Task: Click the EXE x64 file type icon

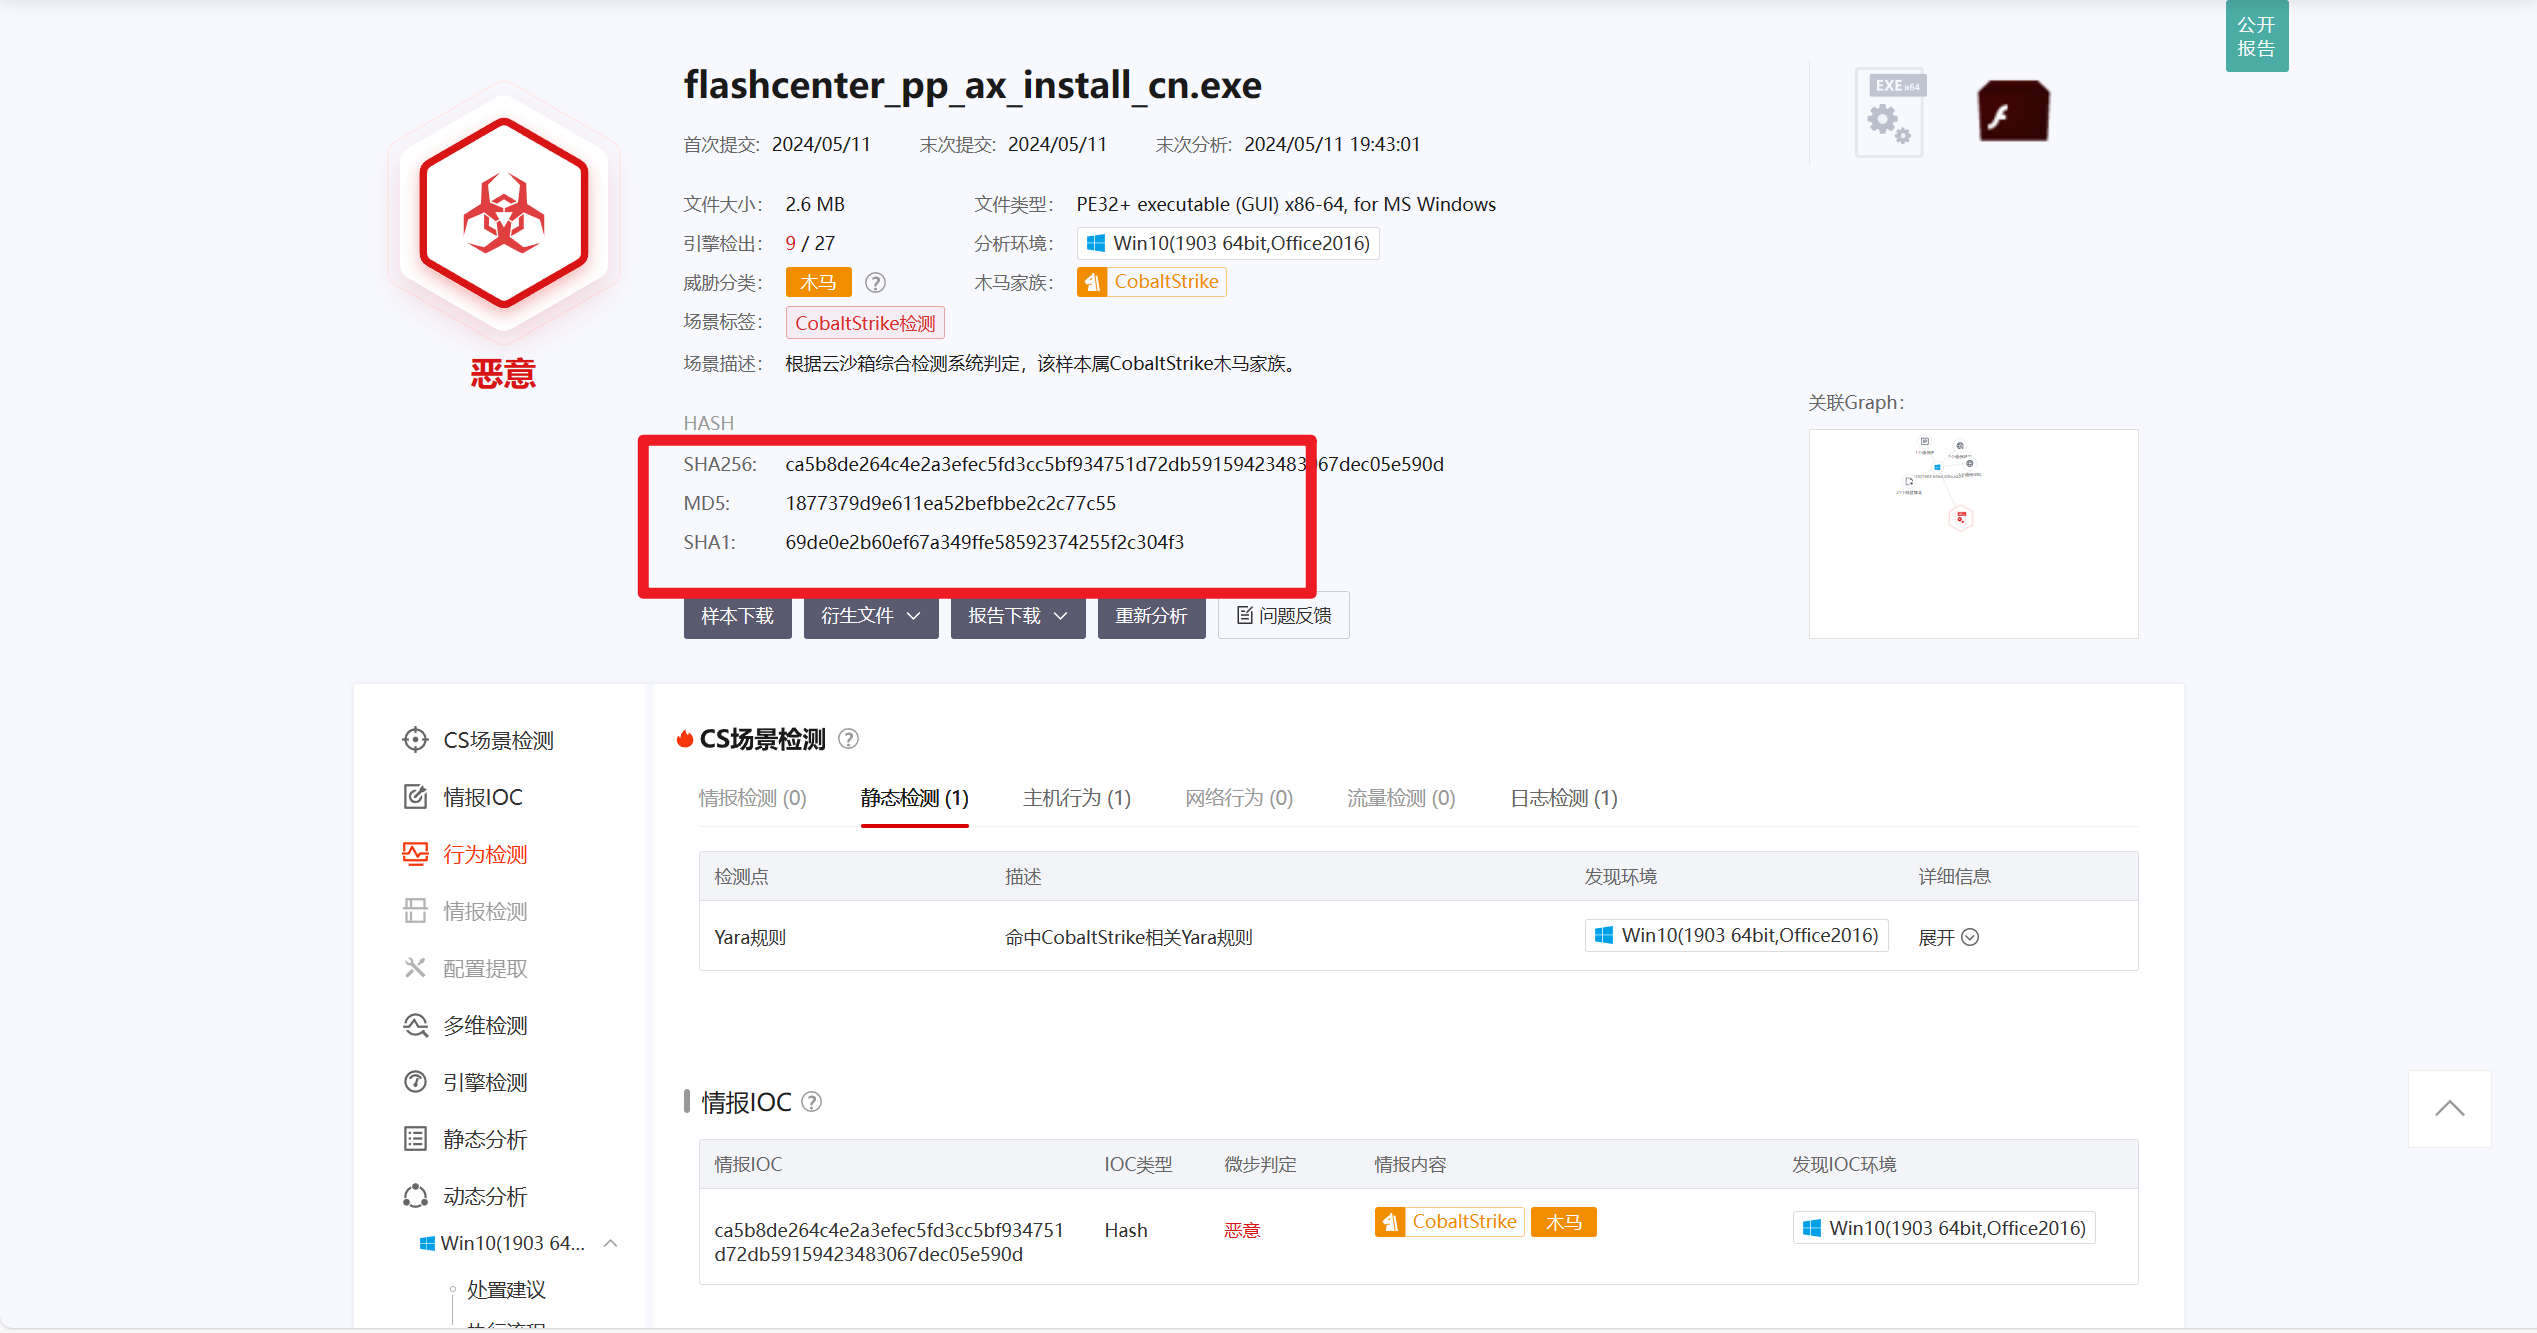Action: [1890, 112]
